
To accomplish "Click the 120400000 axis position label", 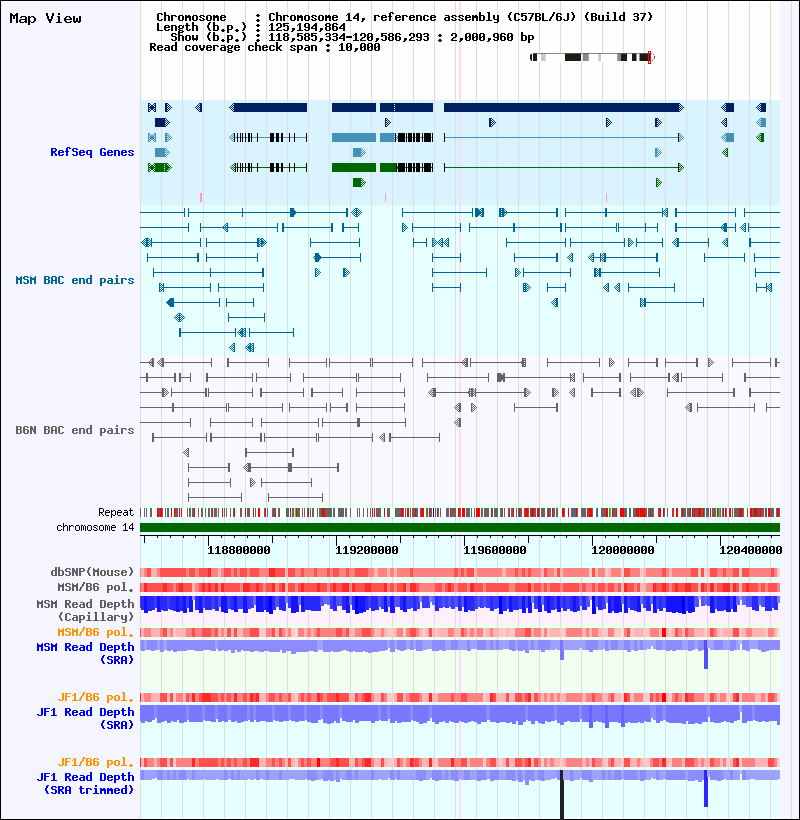I will [x=750, y=550].
